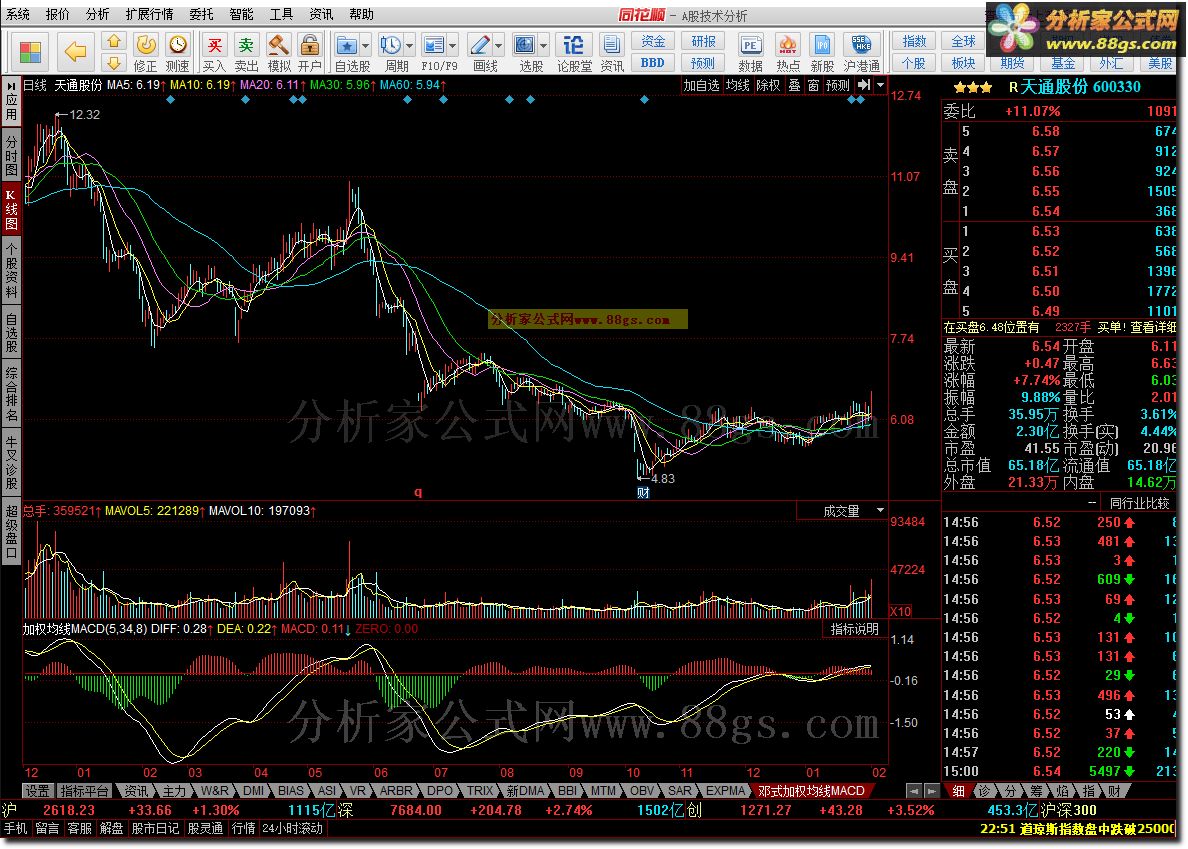The image size is (1188, 849).
Task: Click the tab scroll right arrow
Action: click(932, 791)
